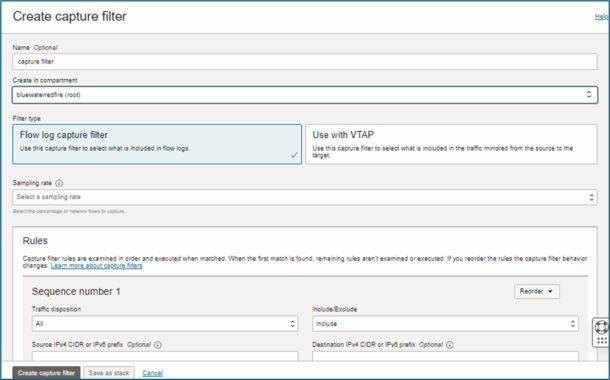610x380 pixels.
Task: Click Create capture filter button
Action: tap(46, 373)
